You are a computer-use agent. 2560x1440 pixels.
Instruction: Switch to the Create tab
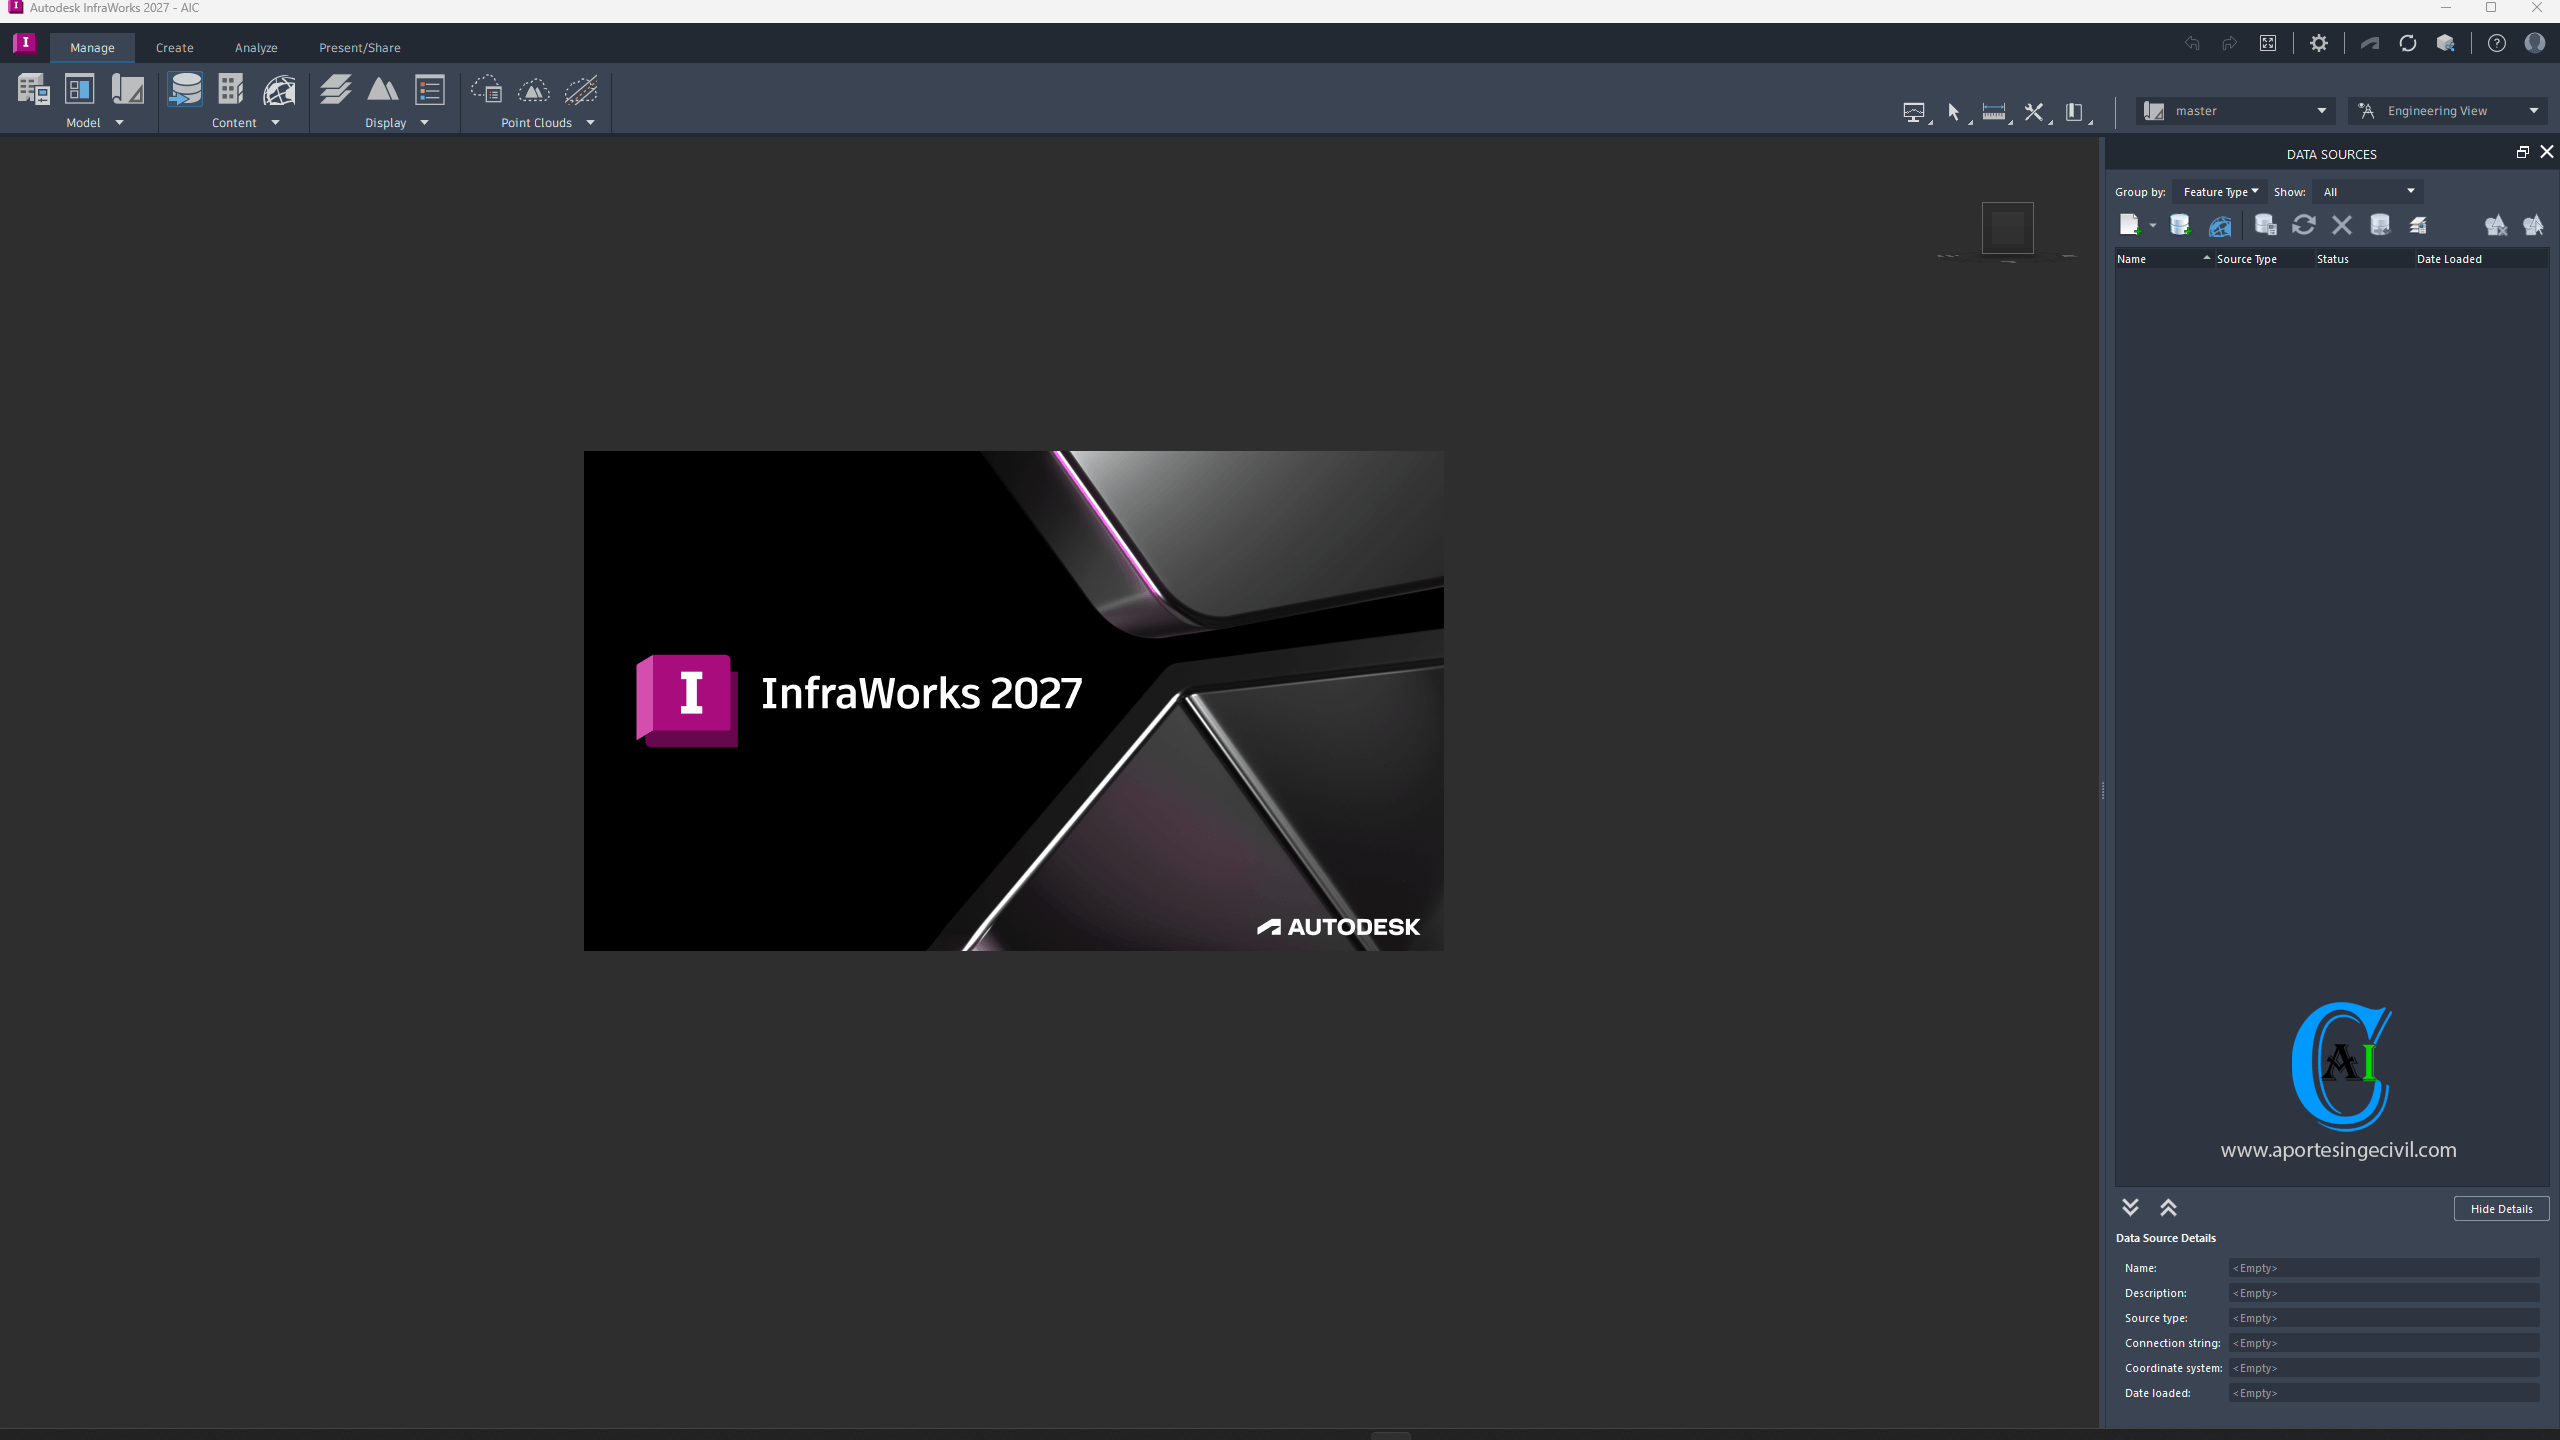click(174, 48)
